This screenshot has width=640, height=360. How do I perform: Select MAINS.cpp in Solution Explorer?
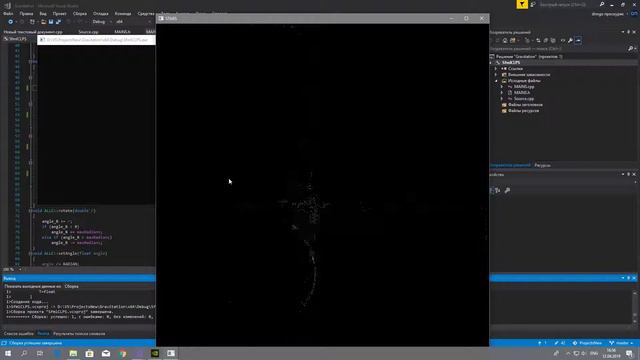click(524, 87)
